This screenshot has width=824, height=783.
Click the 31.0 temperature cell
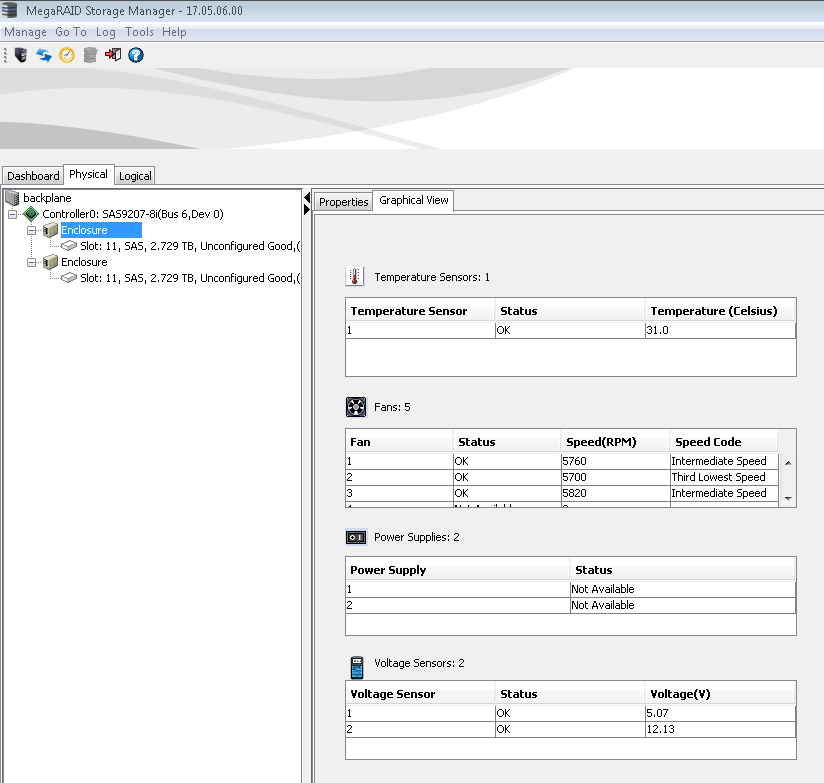(x=720, y=330)
